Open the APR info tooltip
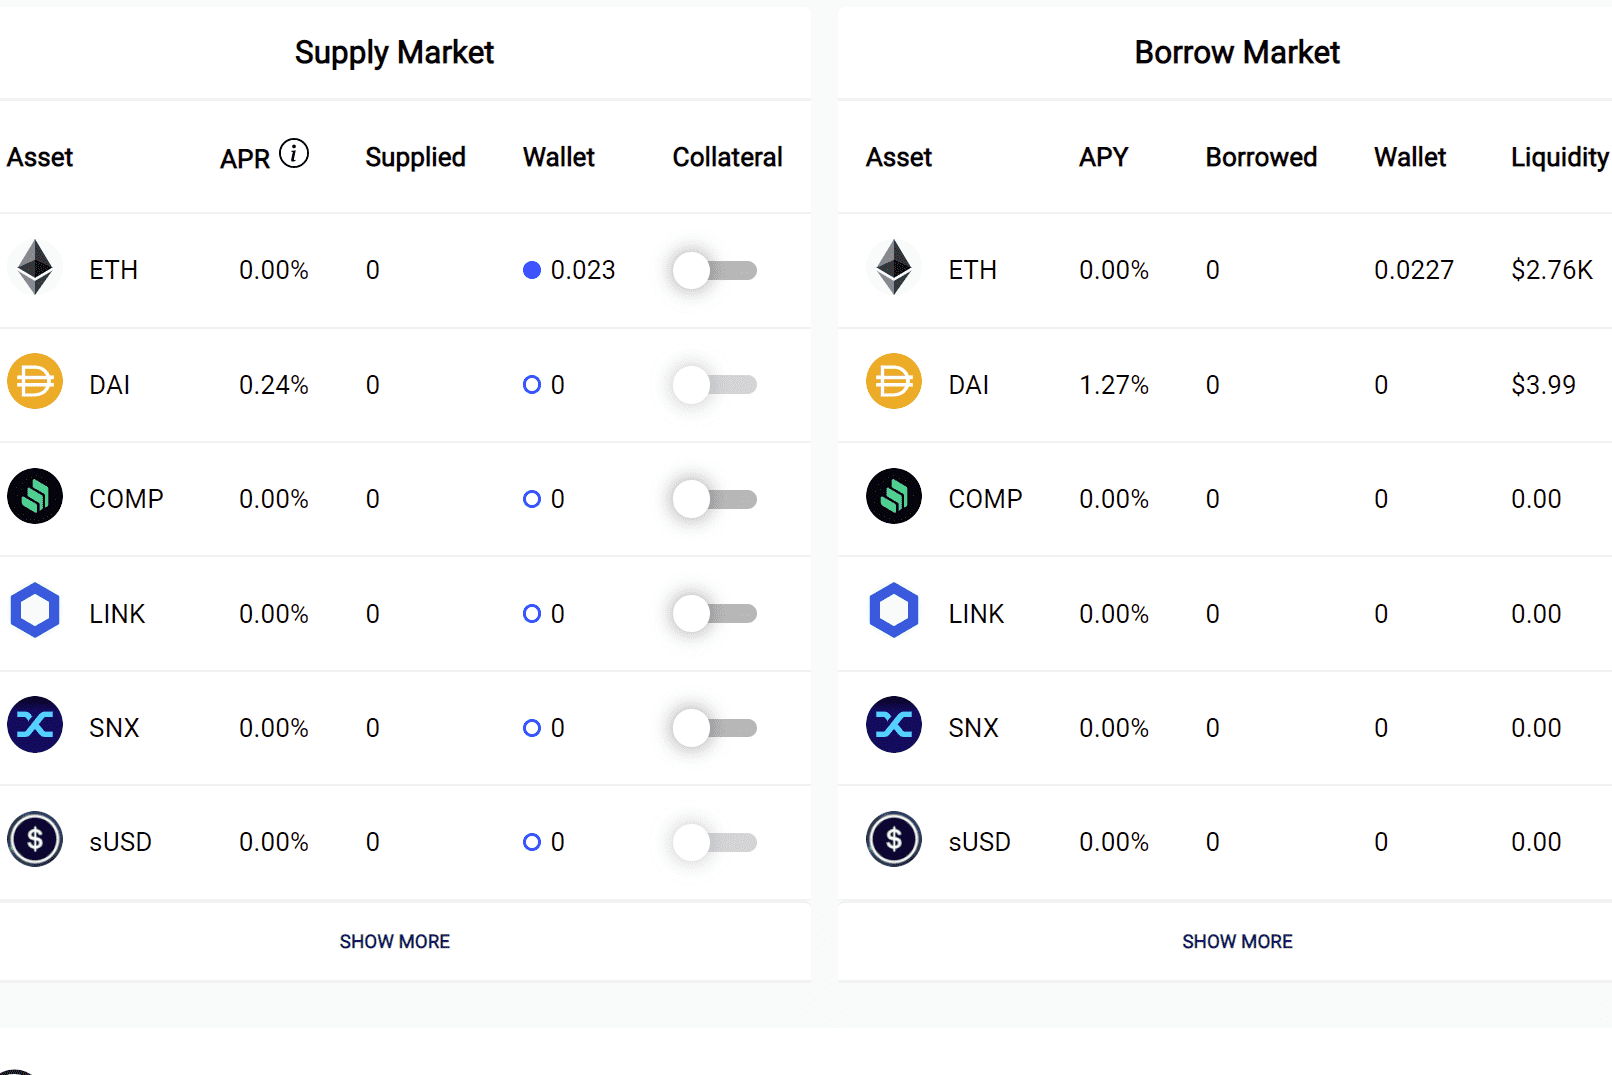Screen dimensions: 1612x1075 (x=293, y=152)
